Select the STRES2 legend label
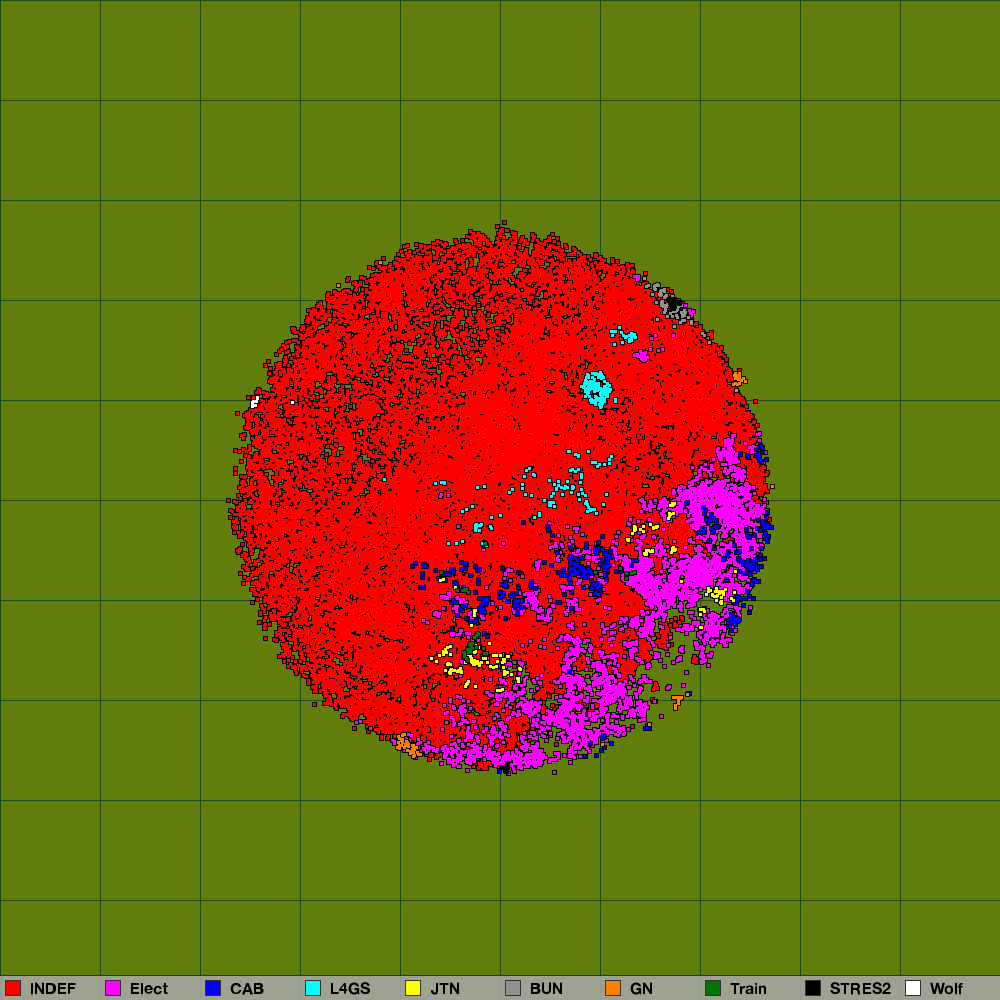 pyautogui.click(x=860, y=989)
